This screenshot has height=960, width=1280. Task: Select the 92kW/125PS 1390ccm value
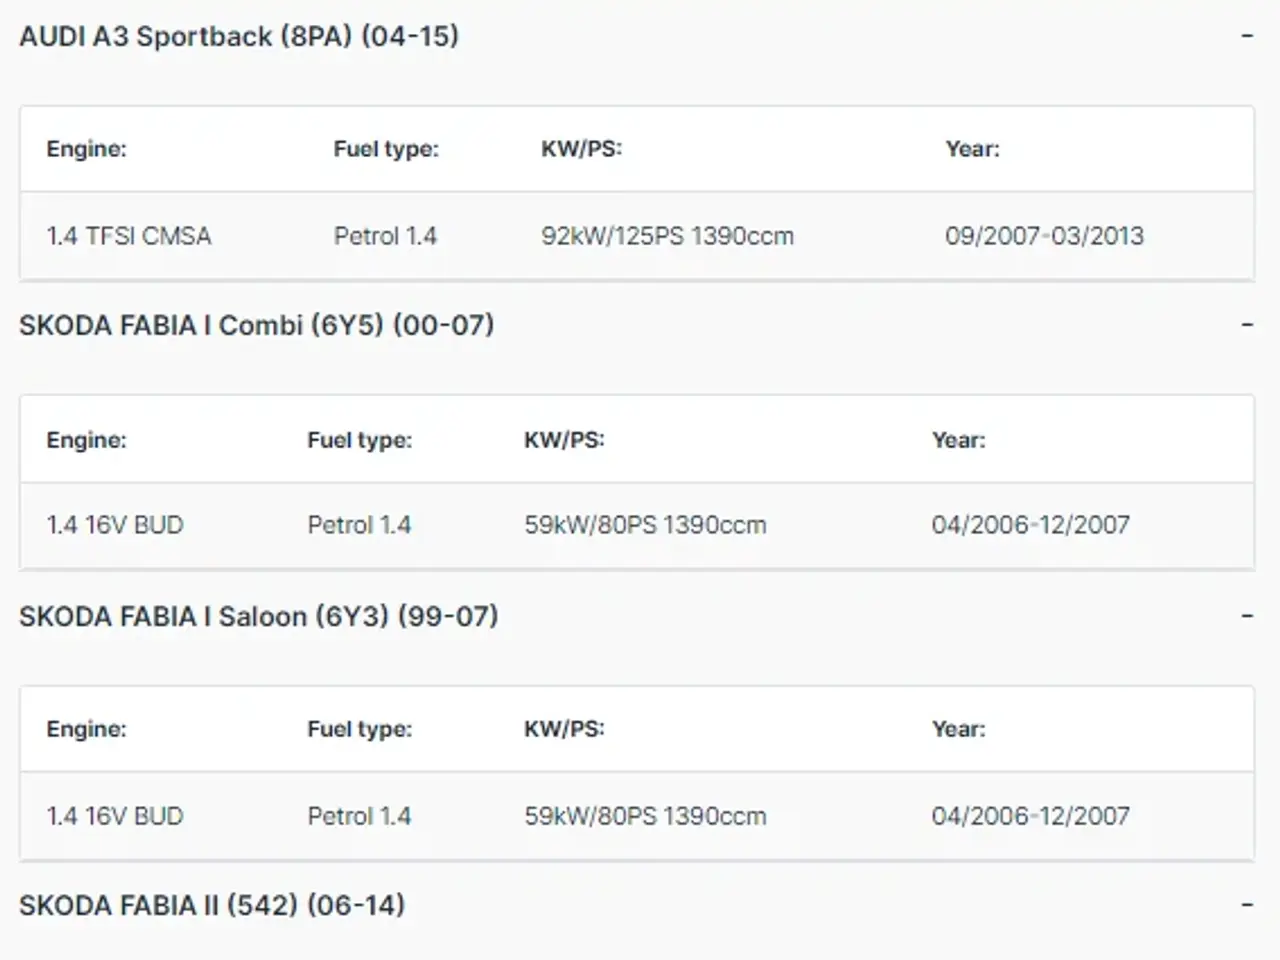coord(668,236)
